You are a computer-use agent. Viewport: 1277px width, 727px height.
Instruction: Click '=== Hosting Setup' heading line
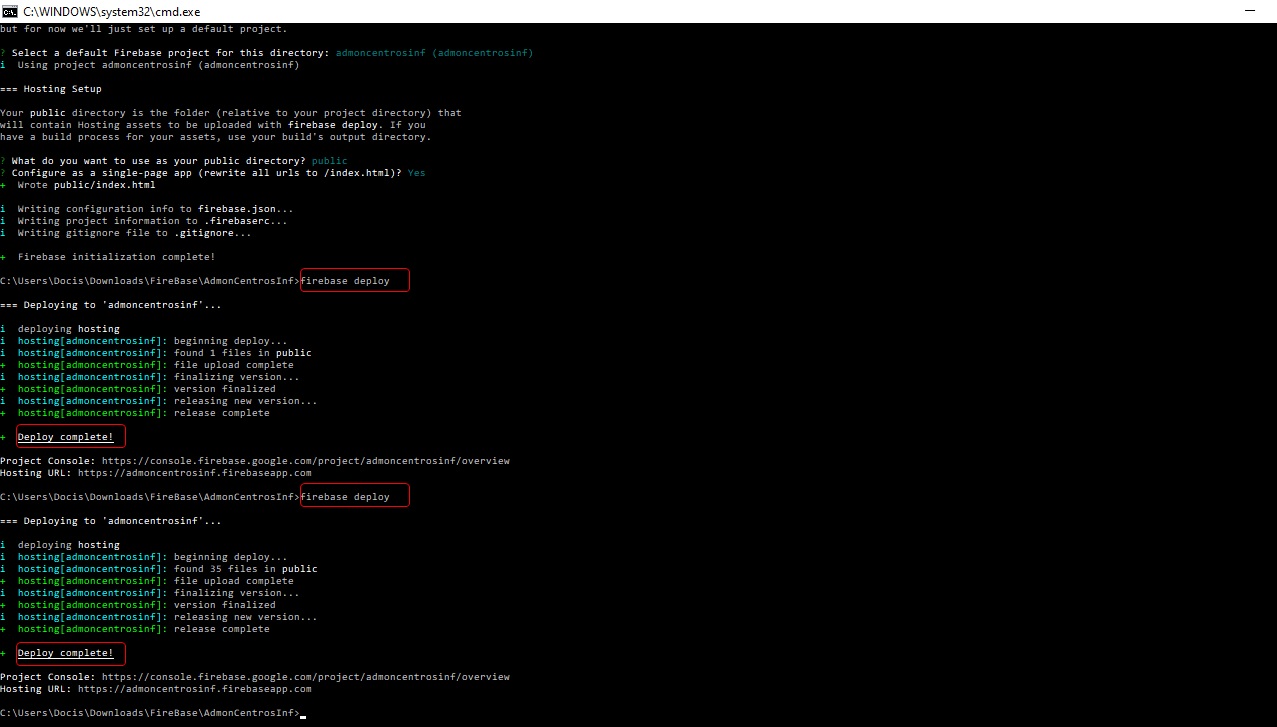[x=50, y=89]
